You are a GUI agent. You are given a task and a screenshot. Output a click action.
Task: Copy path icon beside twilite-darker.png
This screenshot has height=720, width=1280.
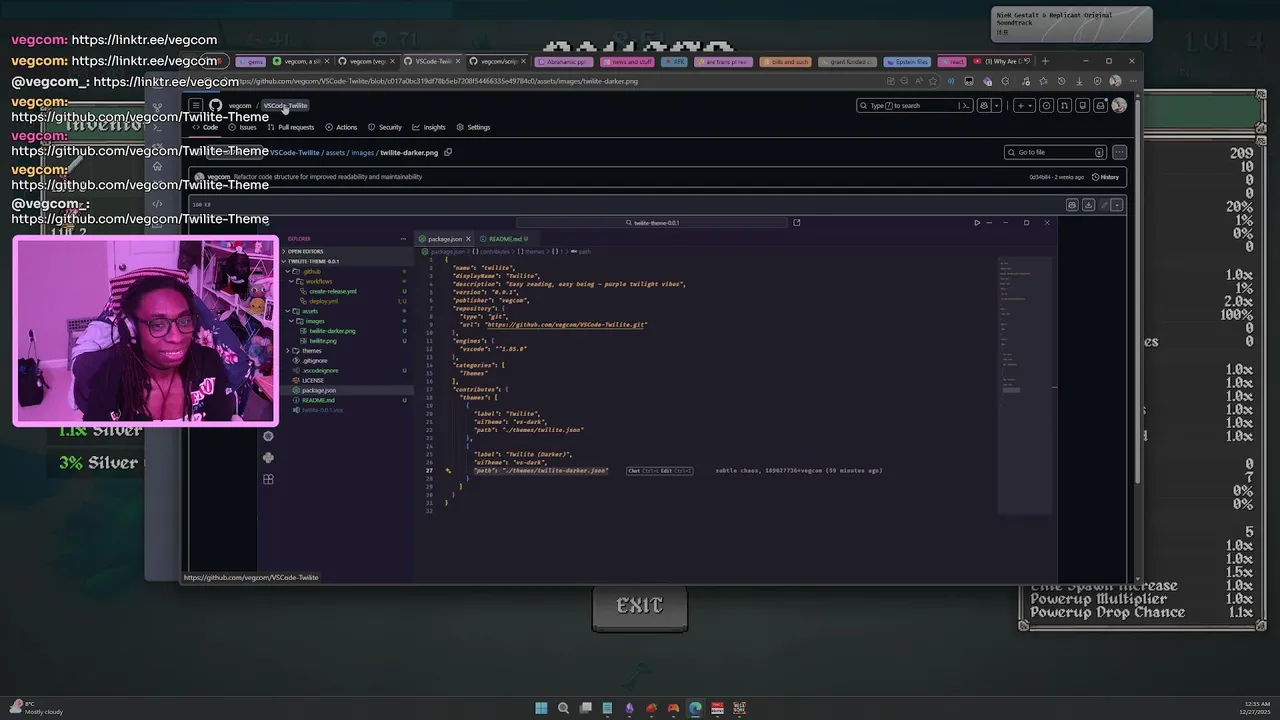(448, 152)
